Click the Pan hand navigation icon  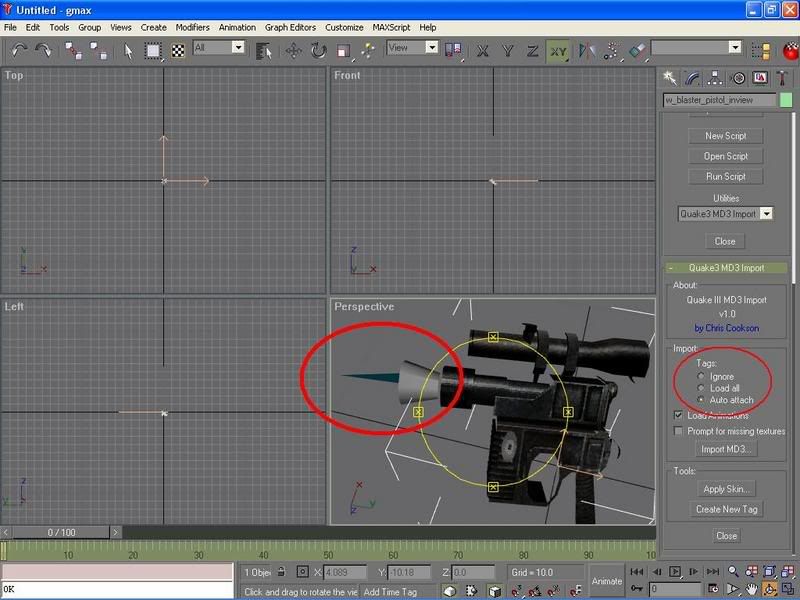point(752,589)
